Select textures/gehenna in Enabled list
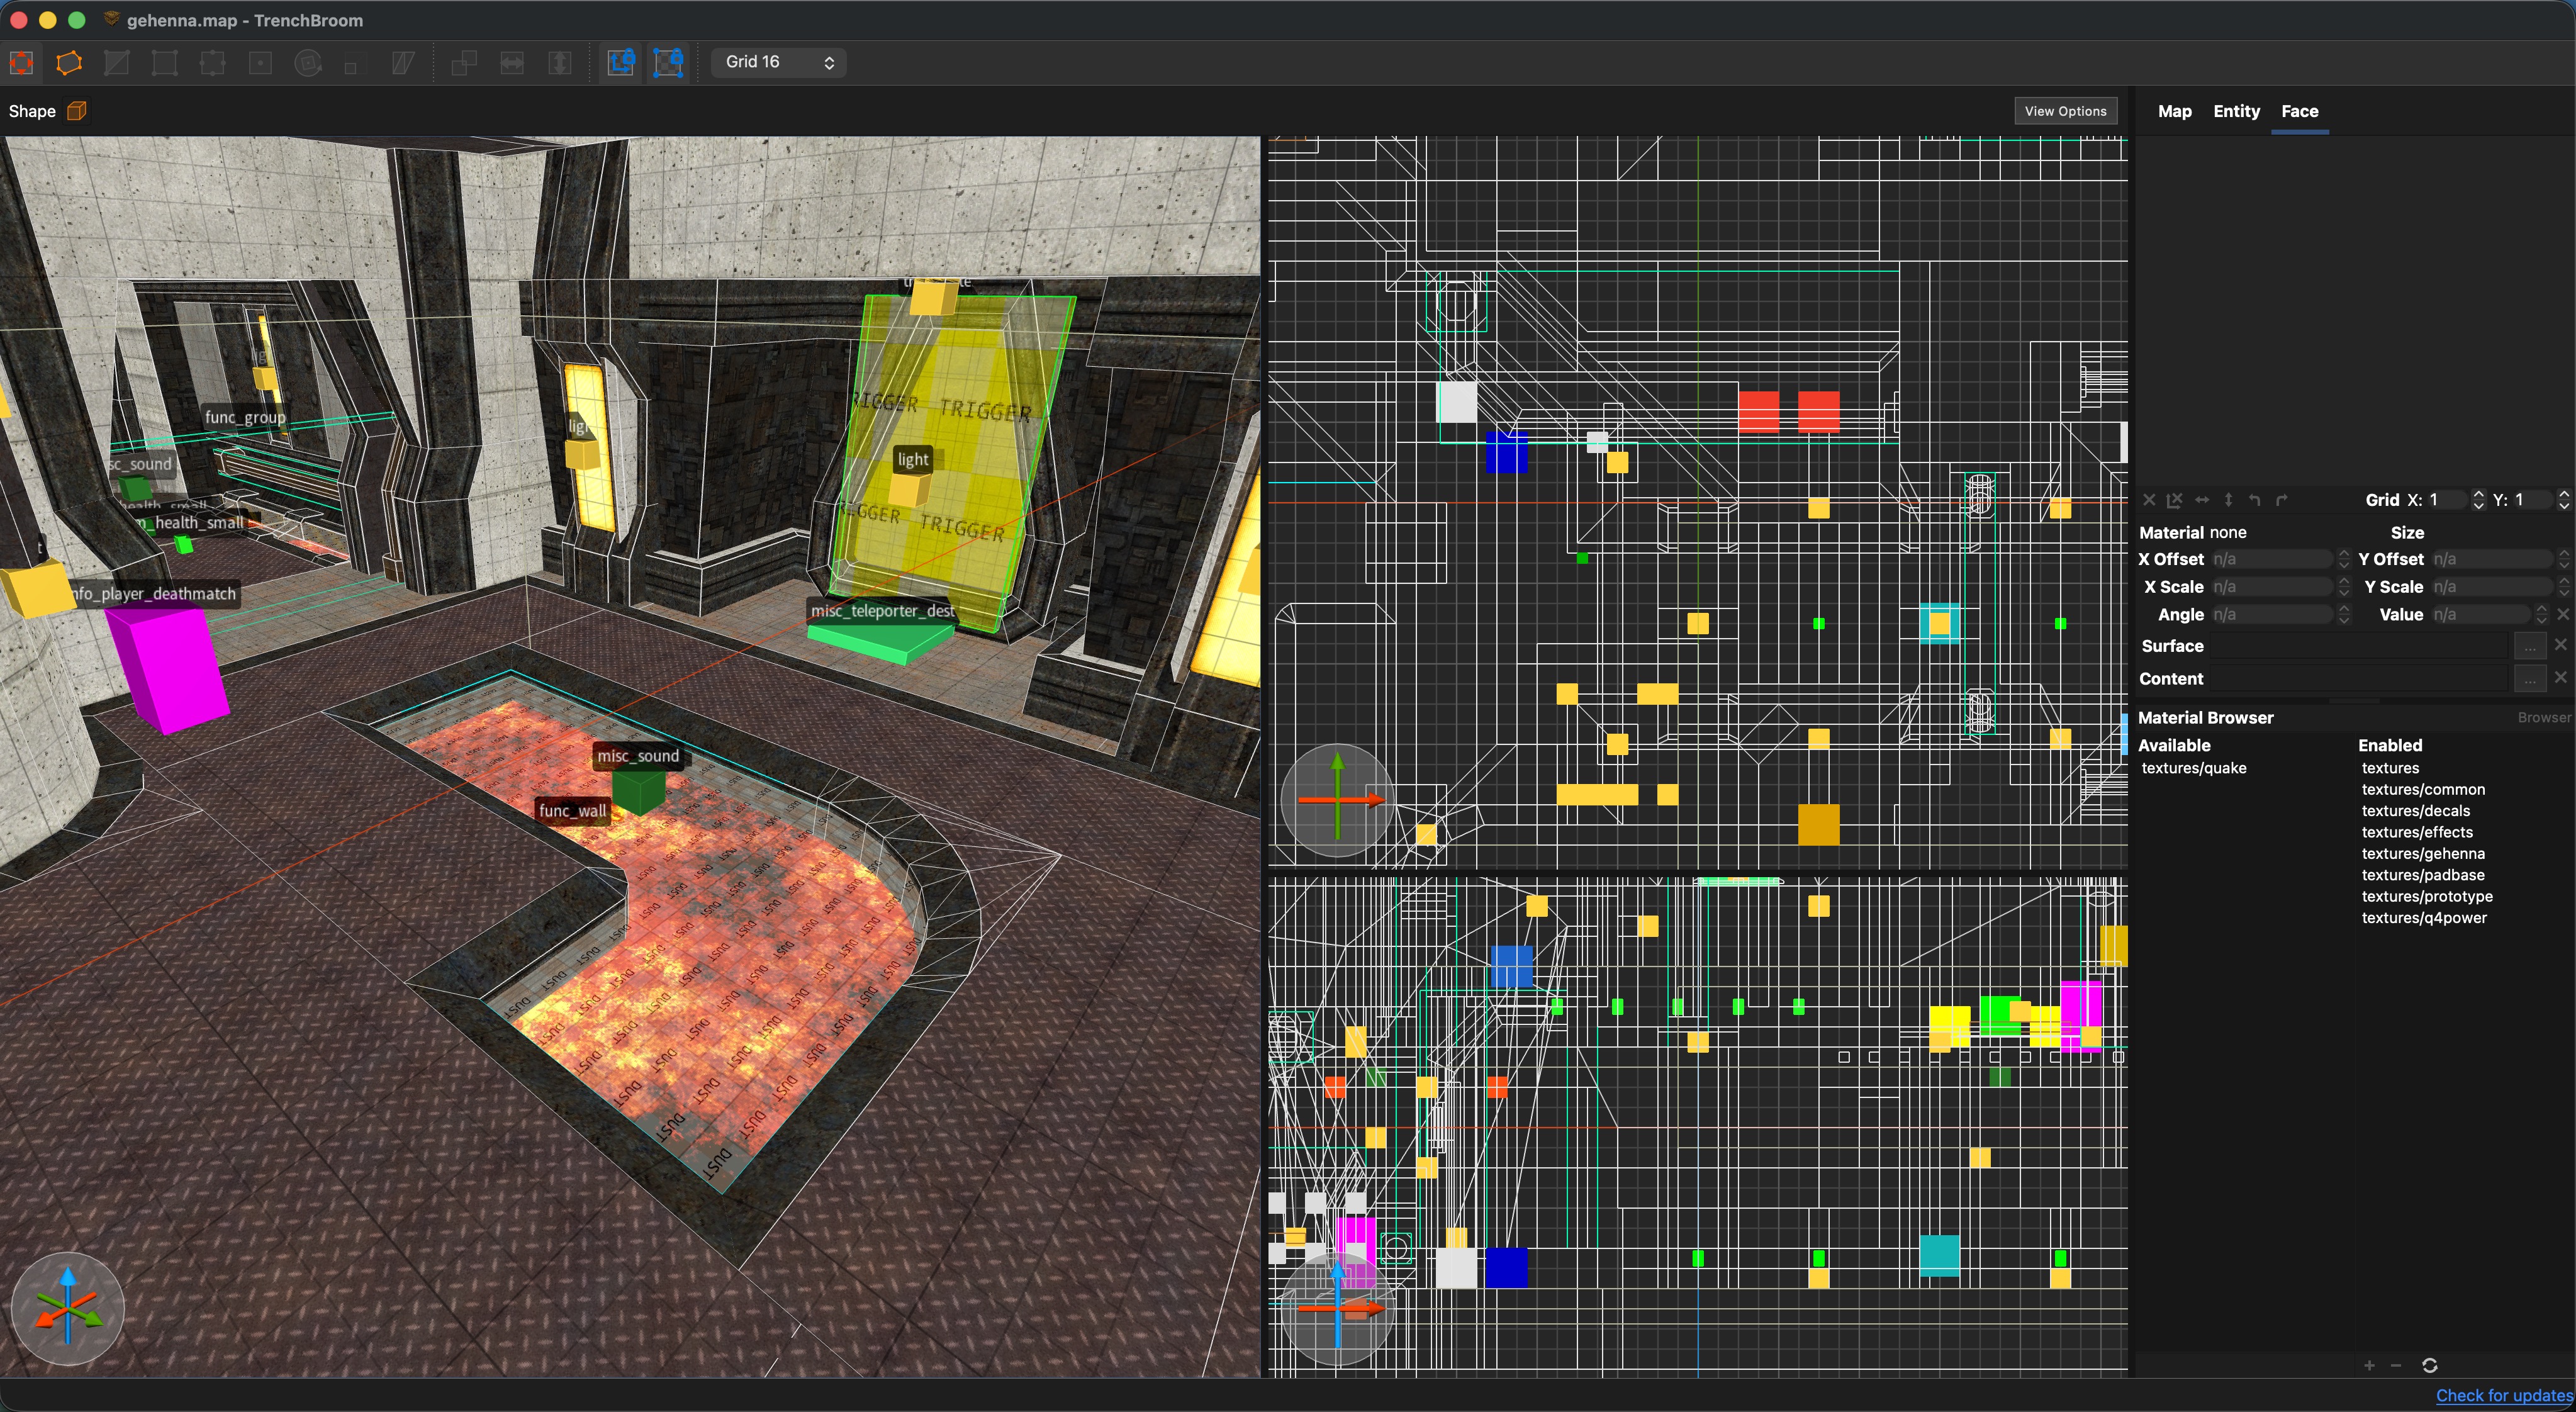 tap(2422, 854)
